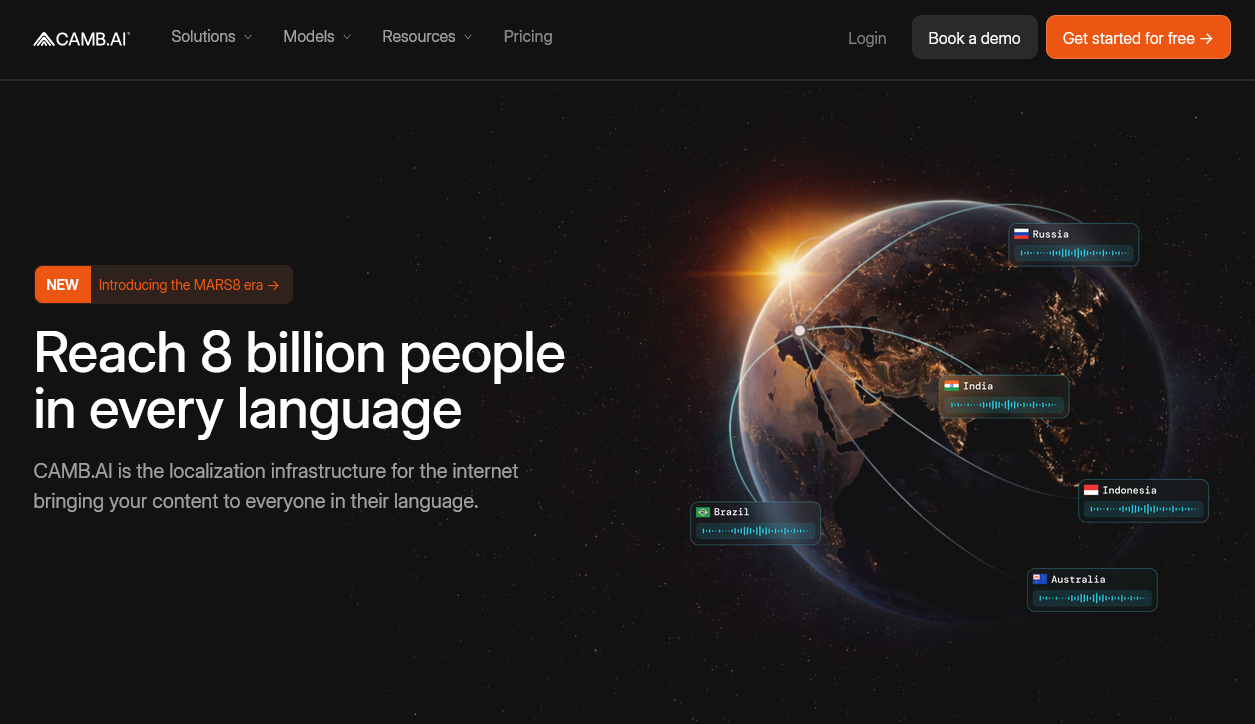Go to the Pricing page

pos(528,36)
